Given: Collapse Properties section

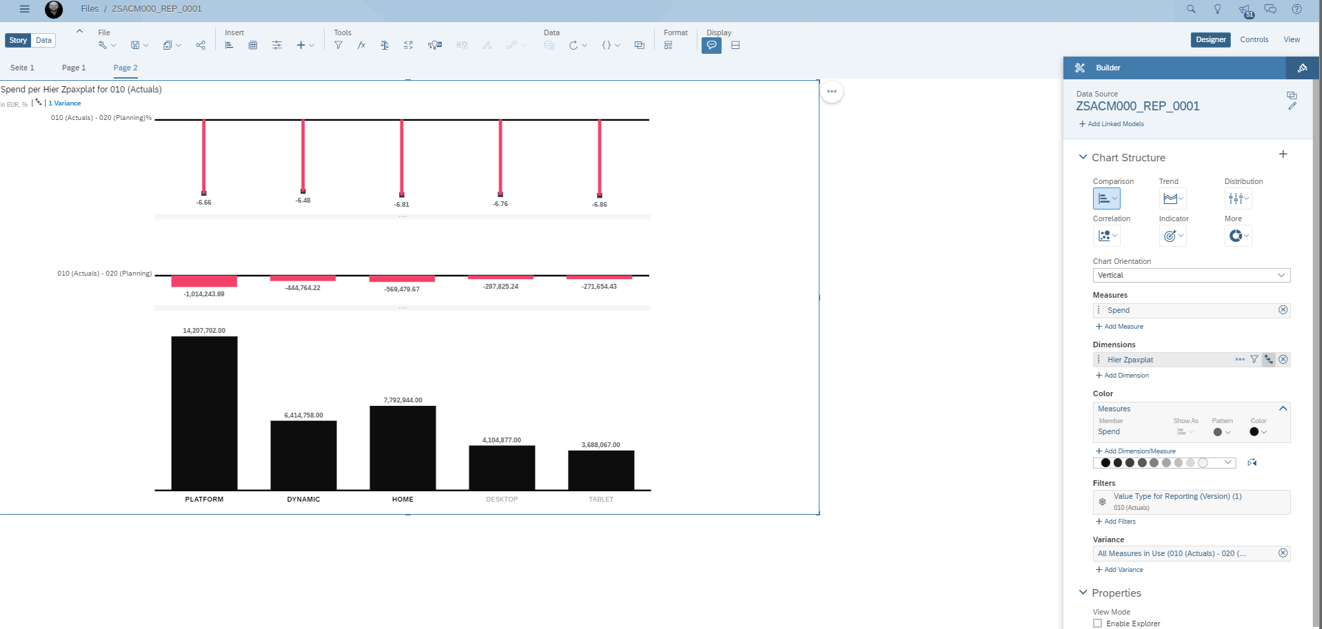Looking at the screenshot, I should 1083,593.
